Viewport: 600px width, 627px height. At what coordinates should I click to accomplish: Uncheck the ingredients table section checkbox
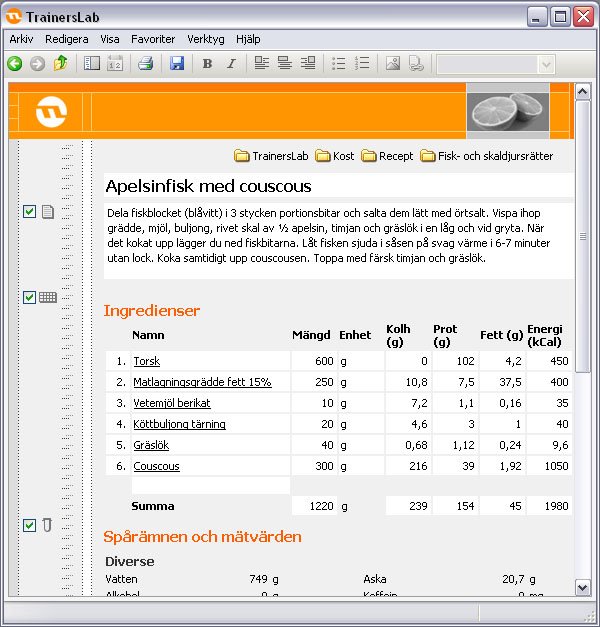(29, 297)
